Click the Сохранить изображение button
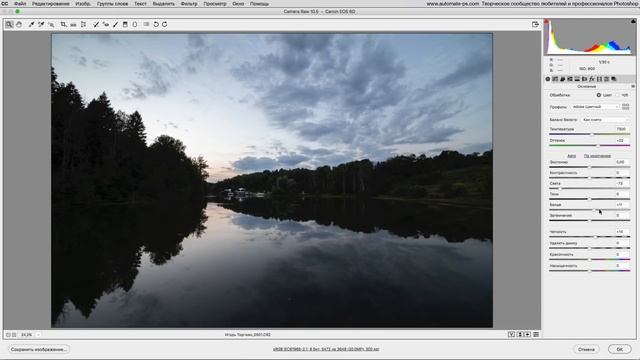This screenshot has height=360, width=640. tap(38, 349)
